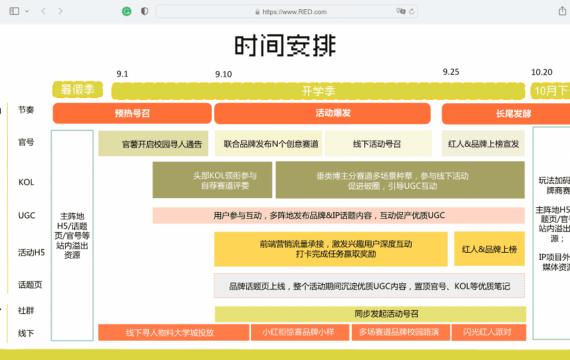Click the 长尾发酵 phase bar
This screenshot has height=360, width=570.
click(x=506, y=114)
